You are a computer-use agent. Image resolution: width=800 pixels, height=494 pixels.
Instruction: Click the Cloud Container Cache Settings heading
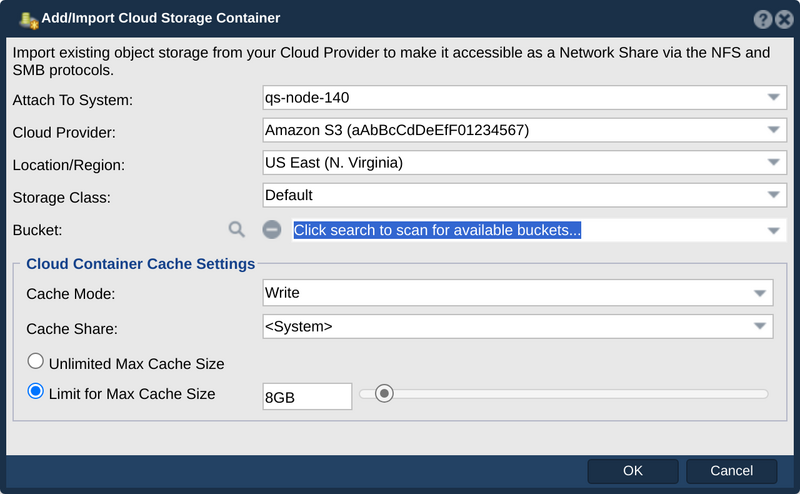(x=140, y=264)
